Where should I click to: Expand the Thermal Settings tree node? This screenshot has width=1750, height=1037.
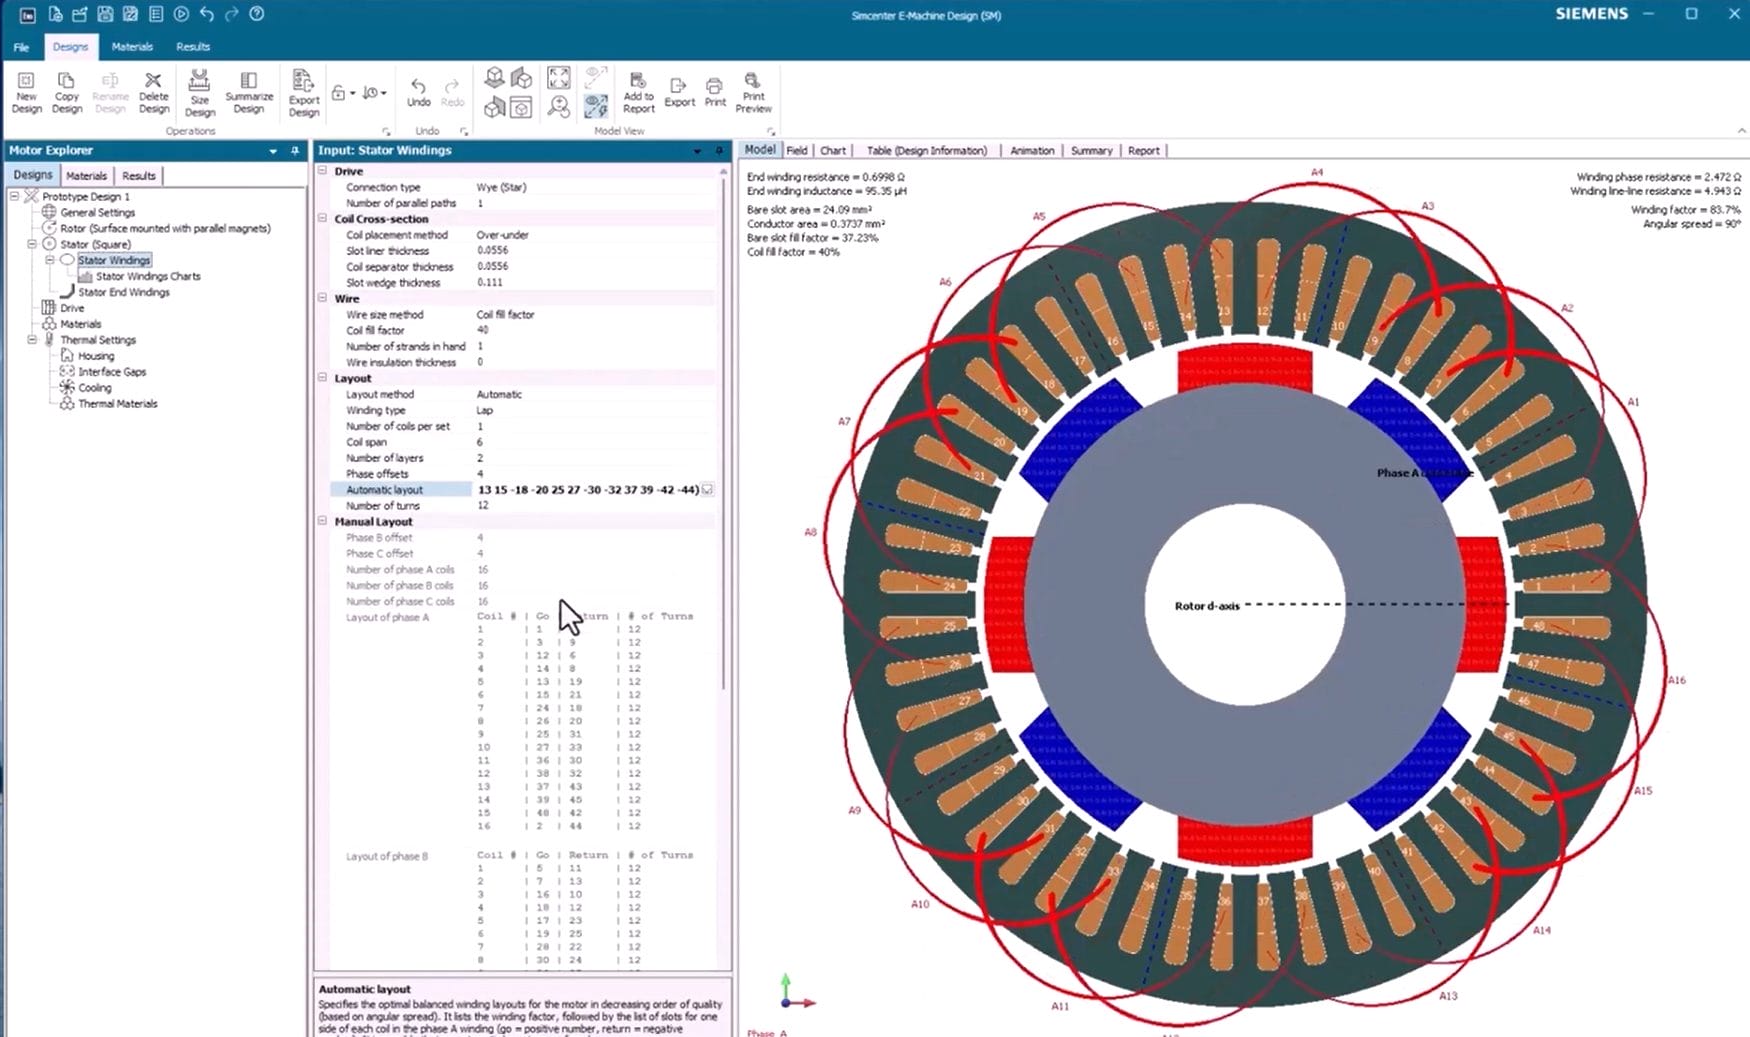(33, 340)
